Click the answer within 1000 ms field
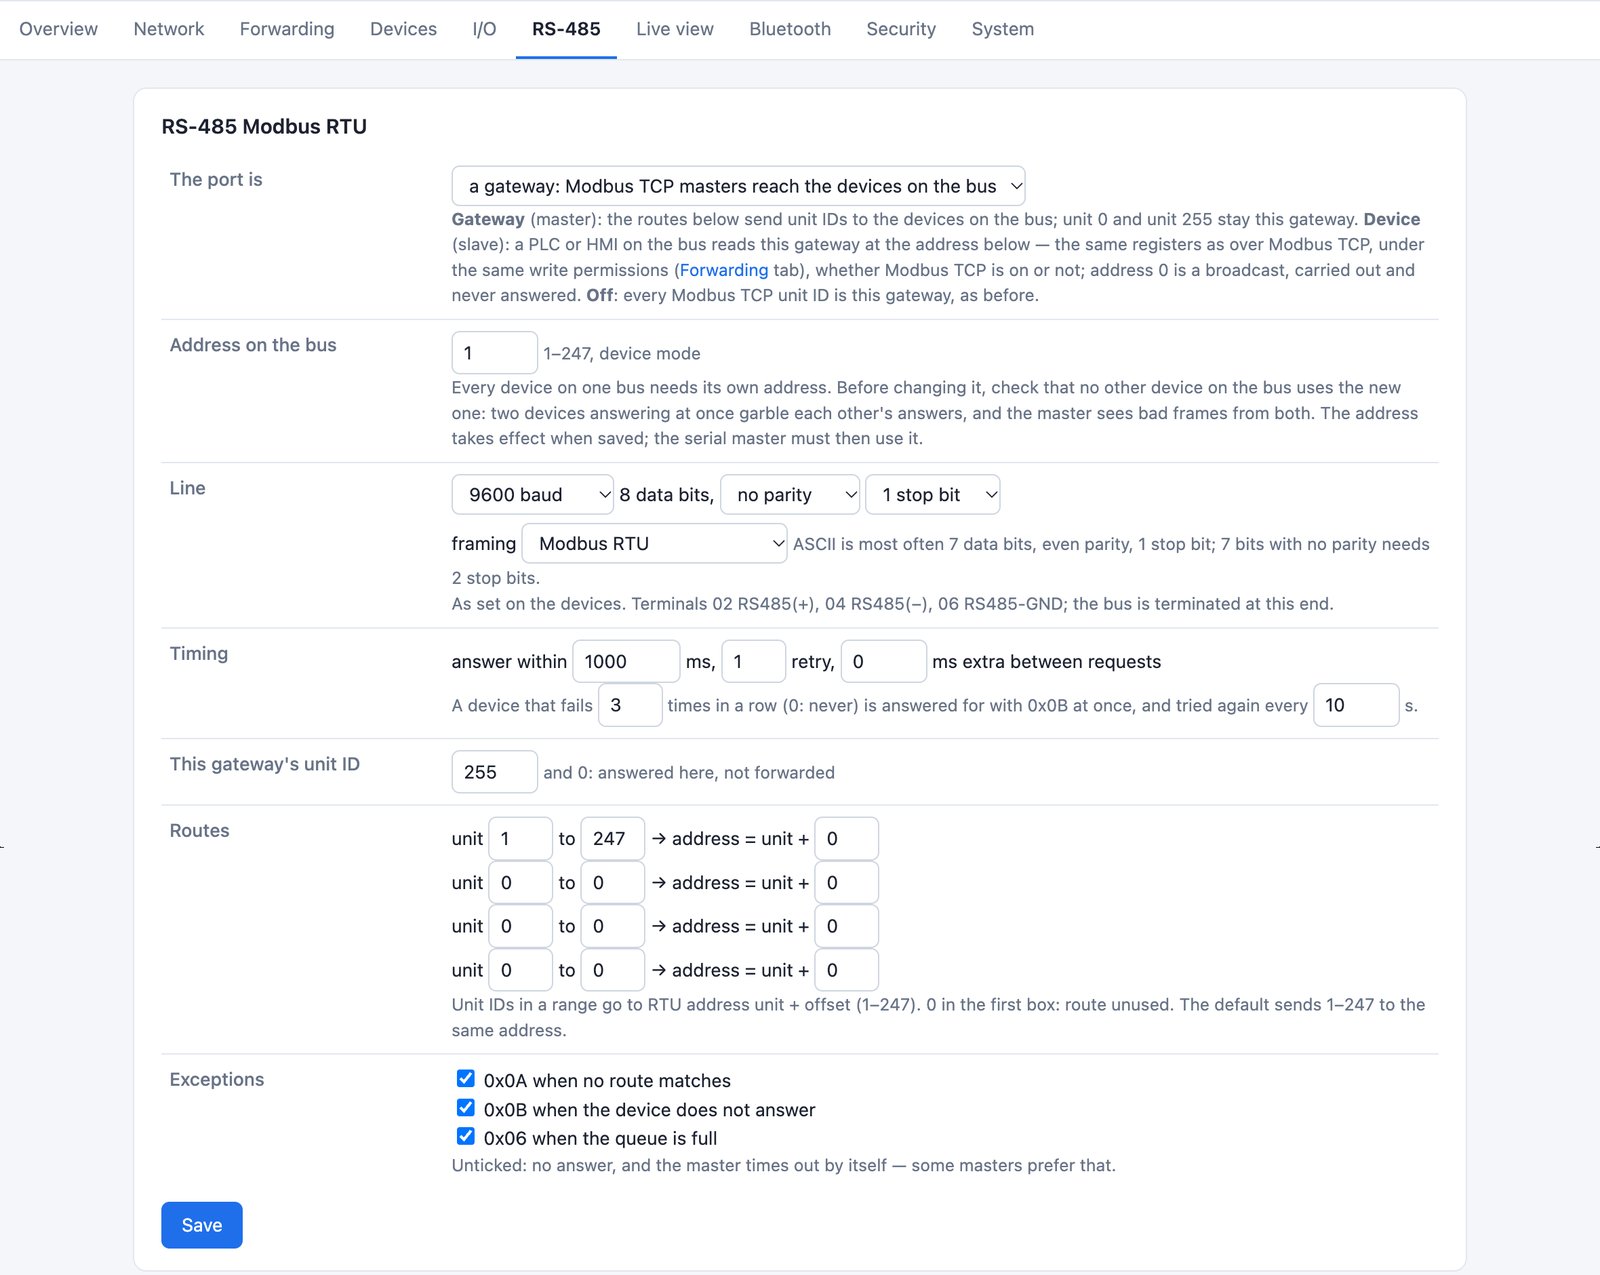1600x1275 pixels. 626,661
